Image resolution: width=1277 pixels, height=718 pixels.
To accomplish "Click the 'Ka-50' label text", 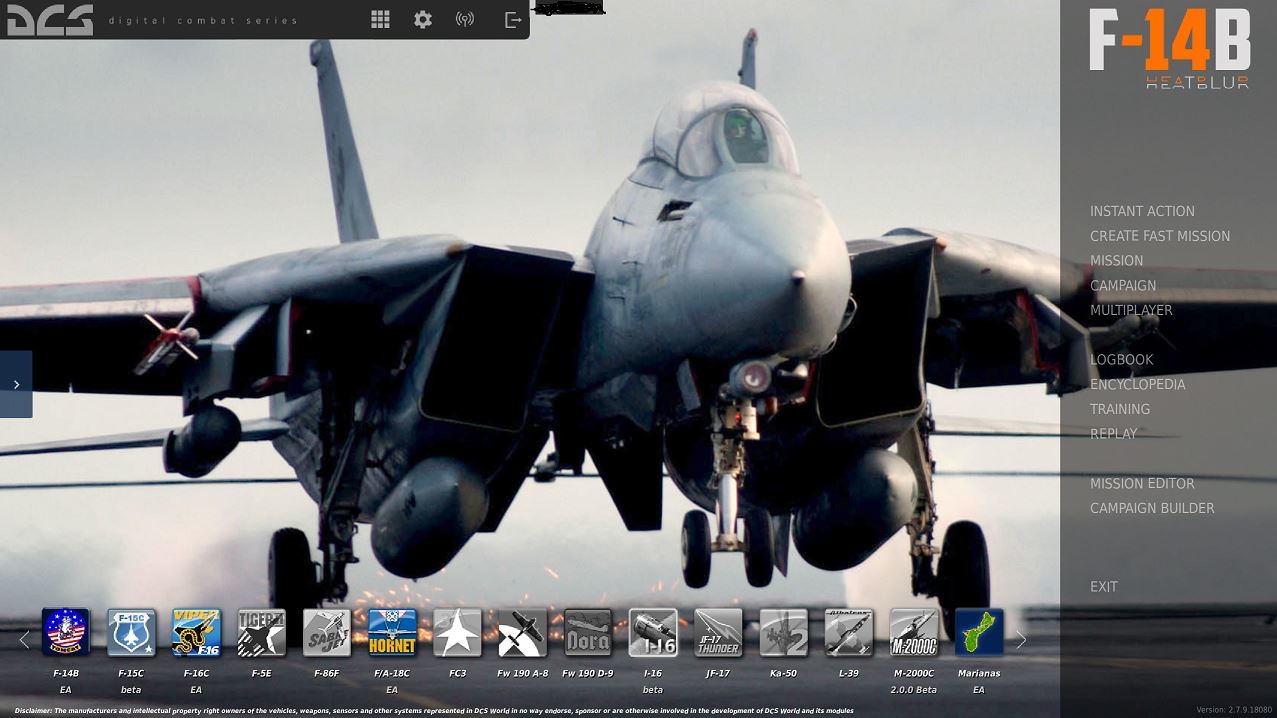I will click(x=784, y=674).
